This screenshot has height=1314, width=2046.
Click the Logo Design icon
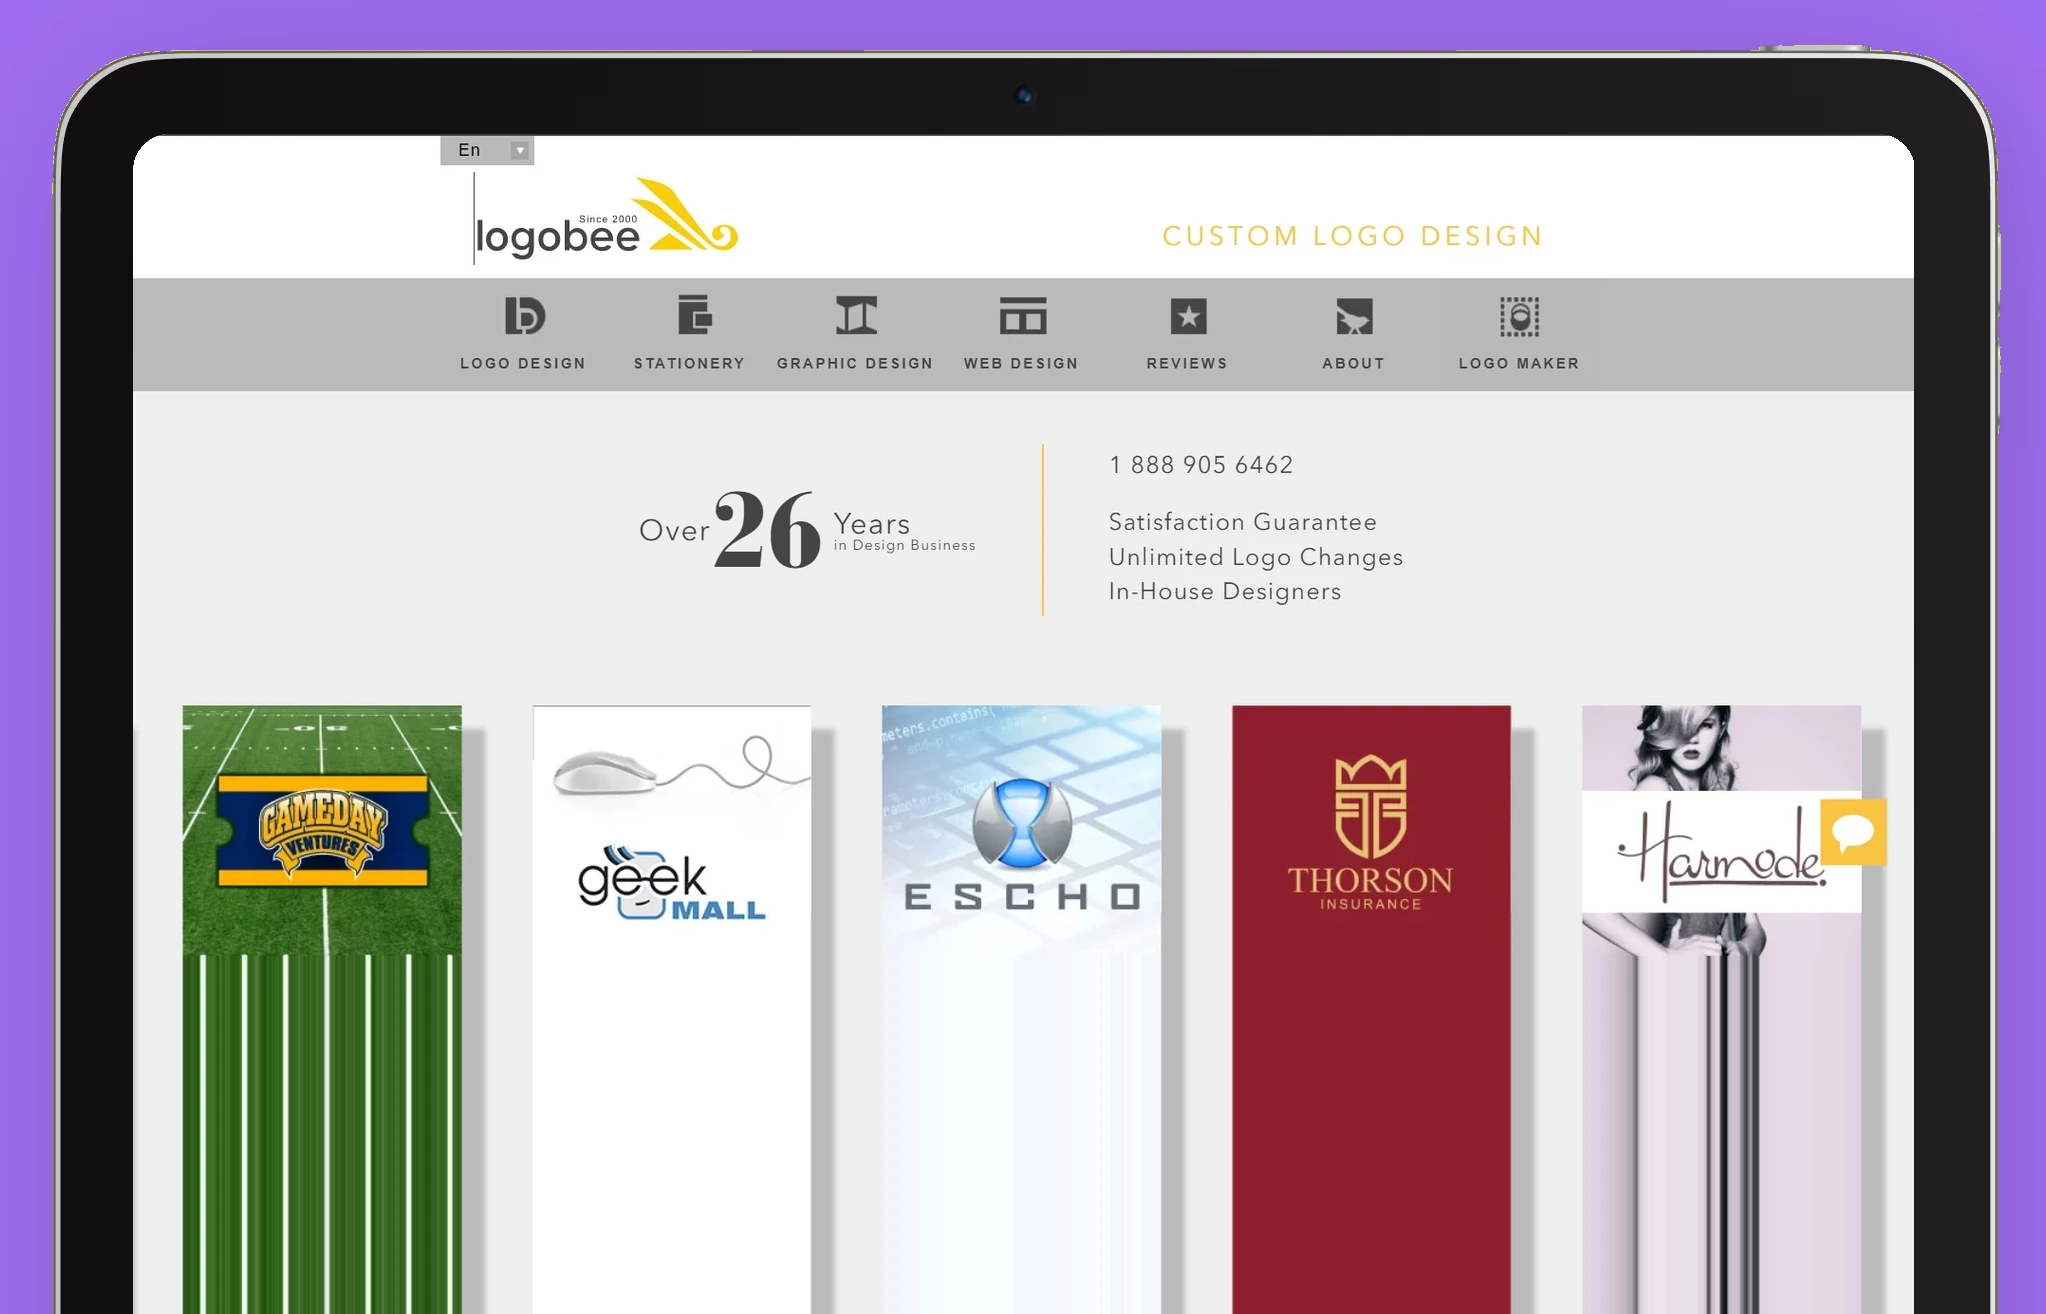click(523, 316)
